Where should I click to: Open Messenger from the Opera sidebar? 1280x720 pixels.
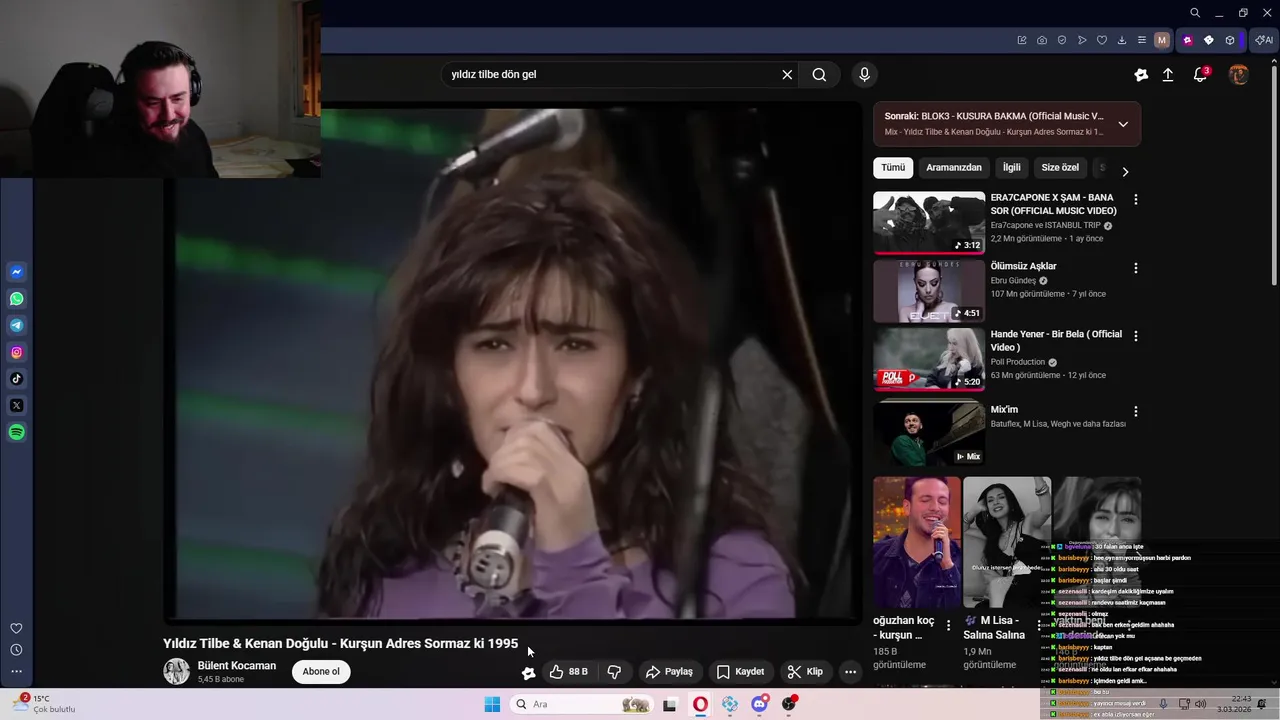click(x=17, y=272)
